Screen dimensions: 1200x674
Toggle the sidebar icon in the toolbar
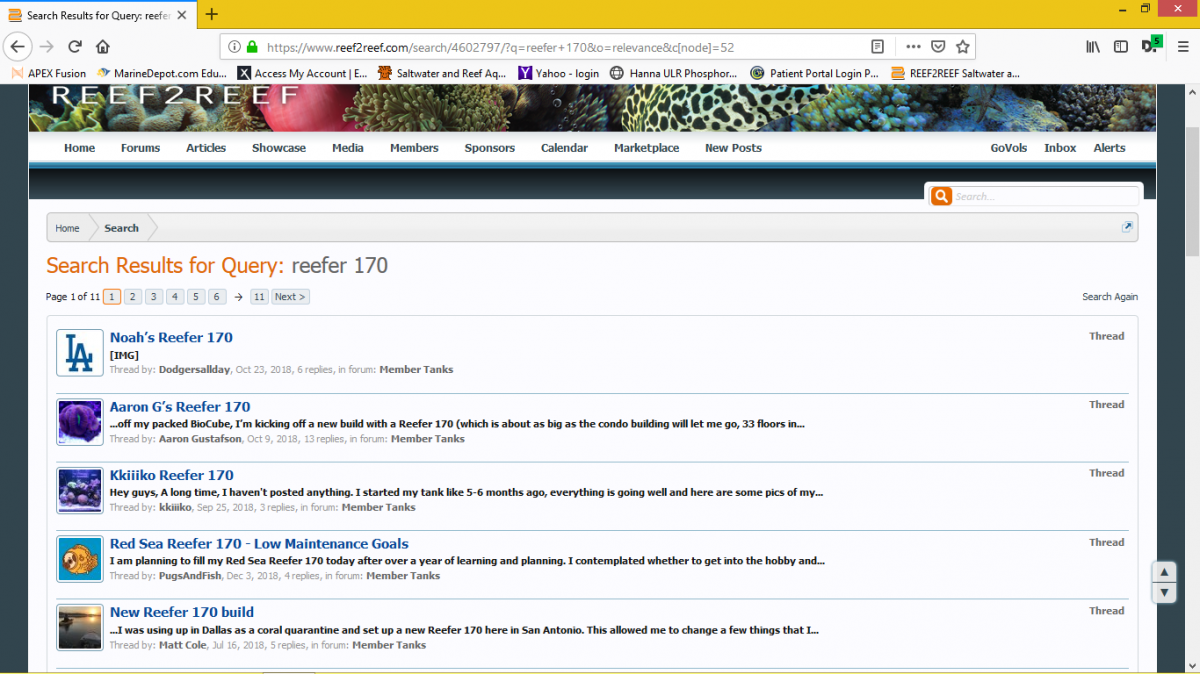click(x=1121, y=47)
